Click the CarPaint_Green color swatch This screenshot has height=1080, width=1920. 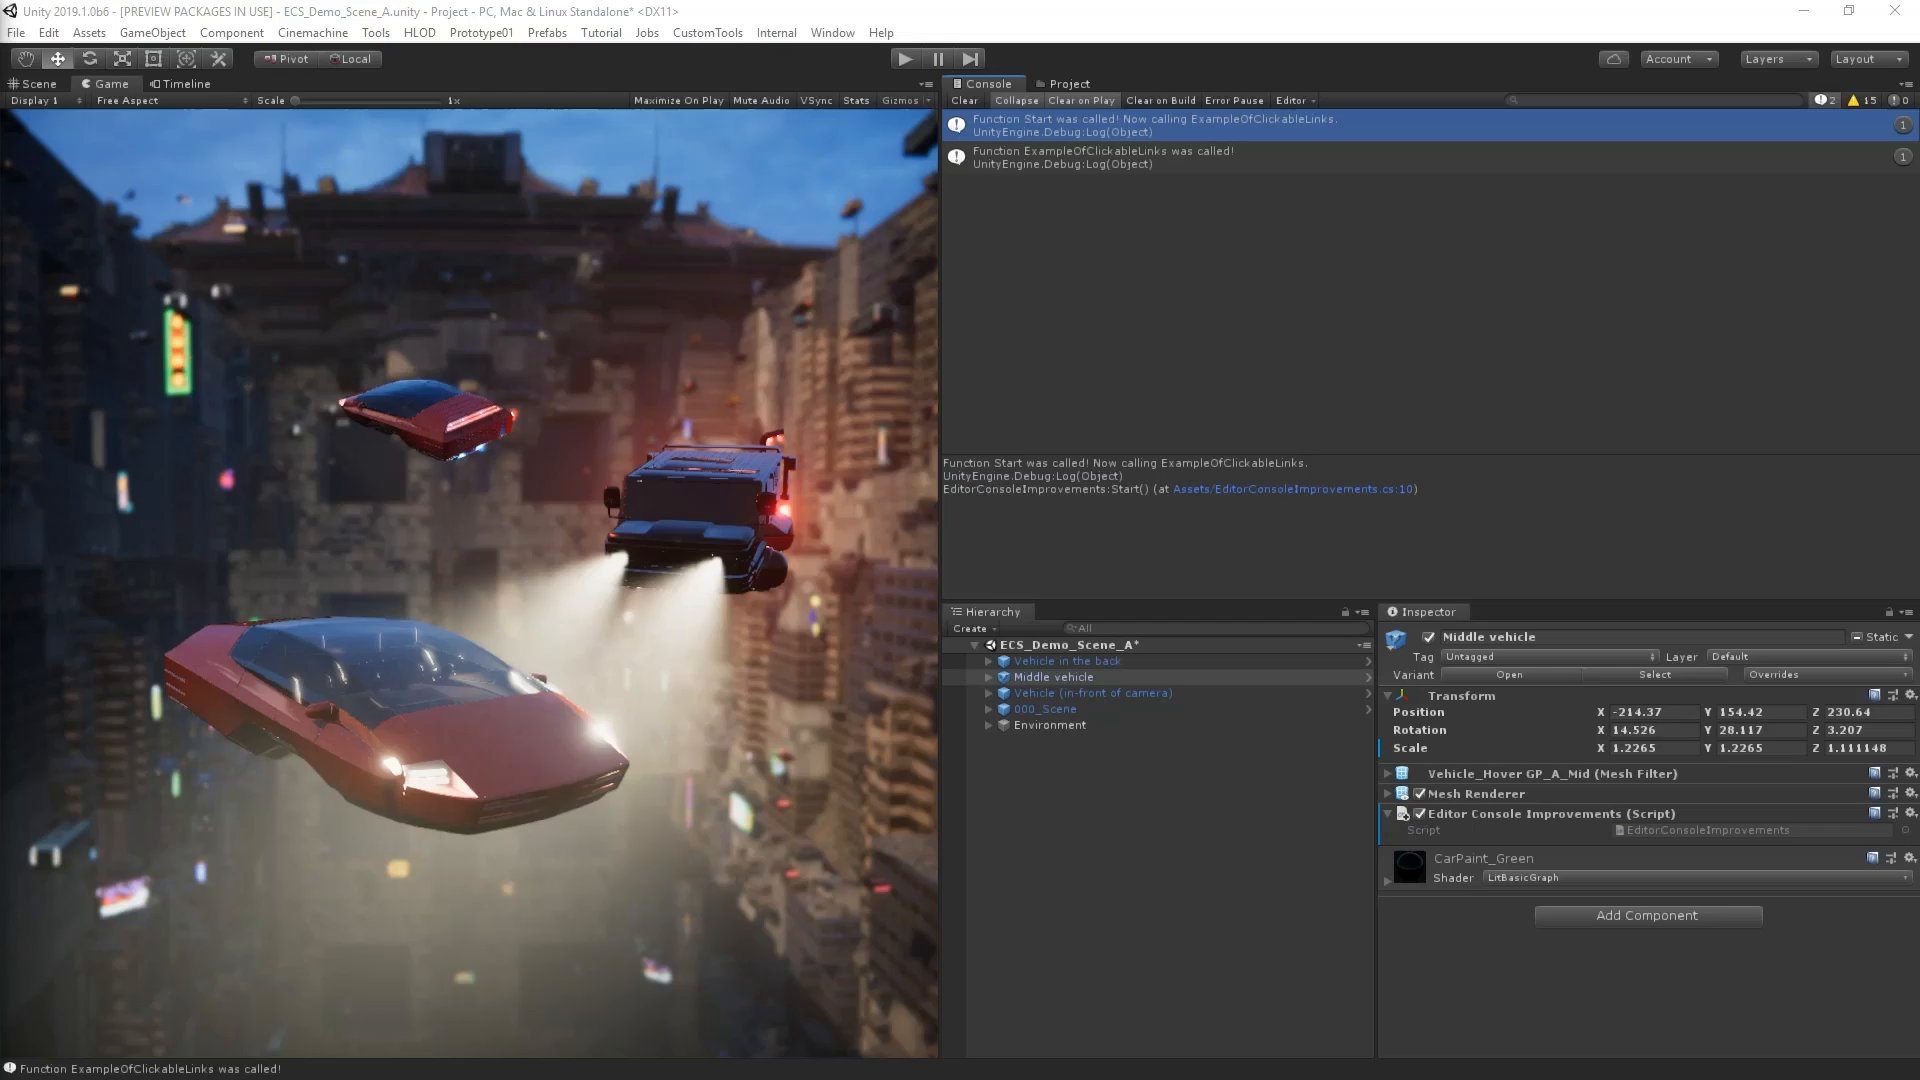click(x=1408, y=866)
